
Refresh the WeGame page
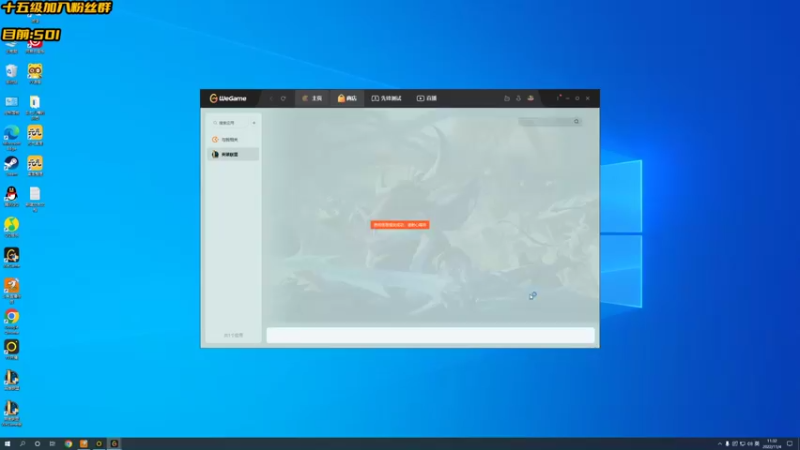click(x=283, y=98)
